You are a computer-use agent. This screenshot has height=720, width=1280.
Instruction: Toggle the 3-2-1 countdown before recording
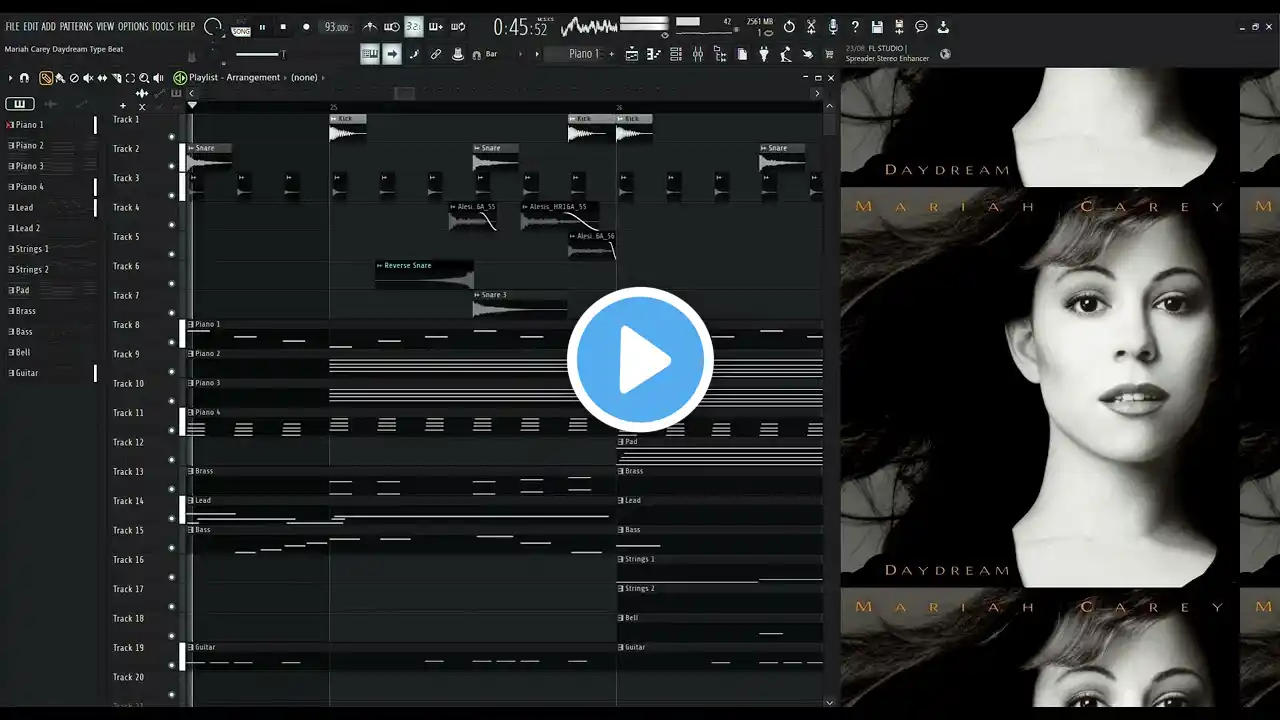(413, 27)
